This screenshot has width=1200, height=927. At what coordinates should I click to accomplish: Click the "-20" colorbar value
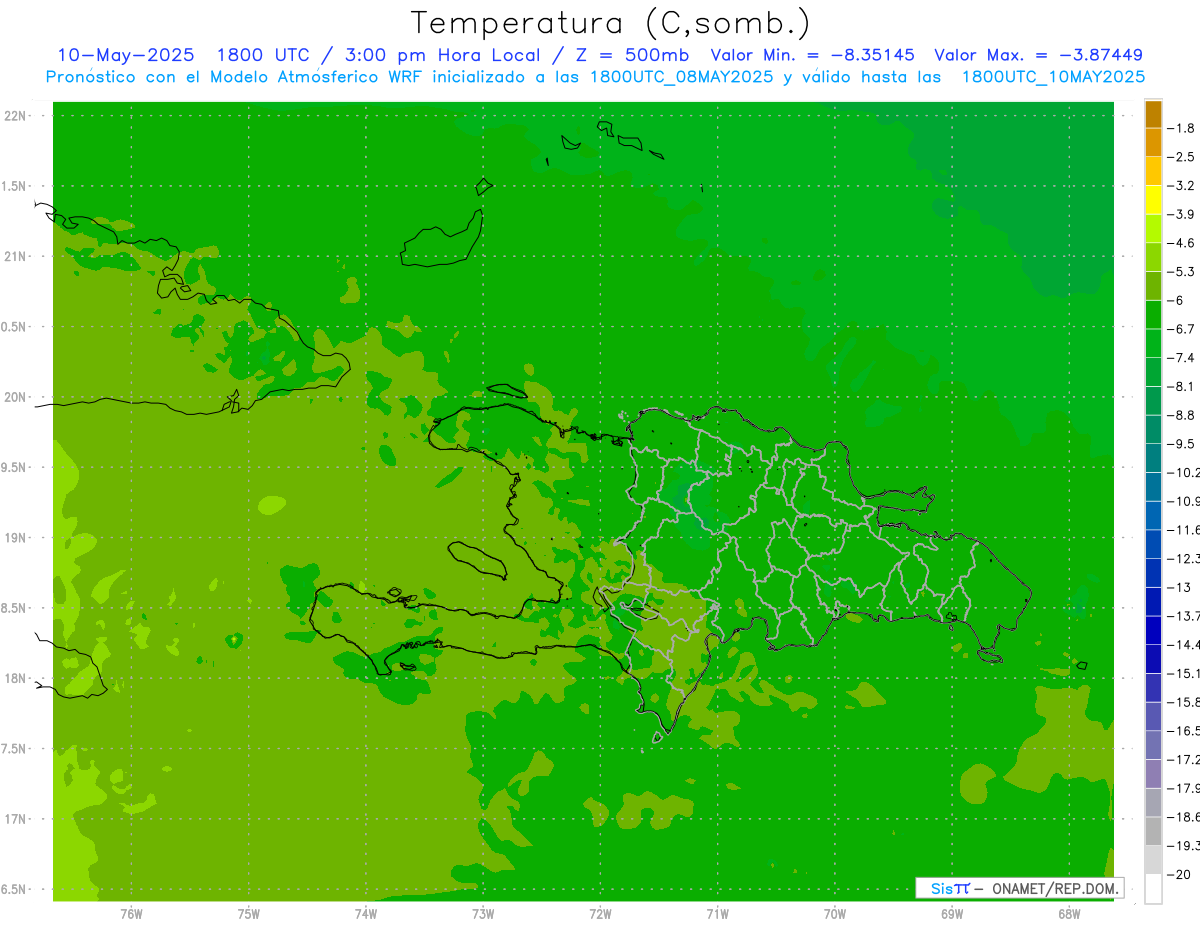point(1180,875)
